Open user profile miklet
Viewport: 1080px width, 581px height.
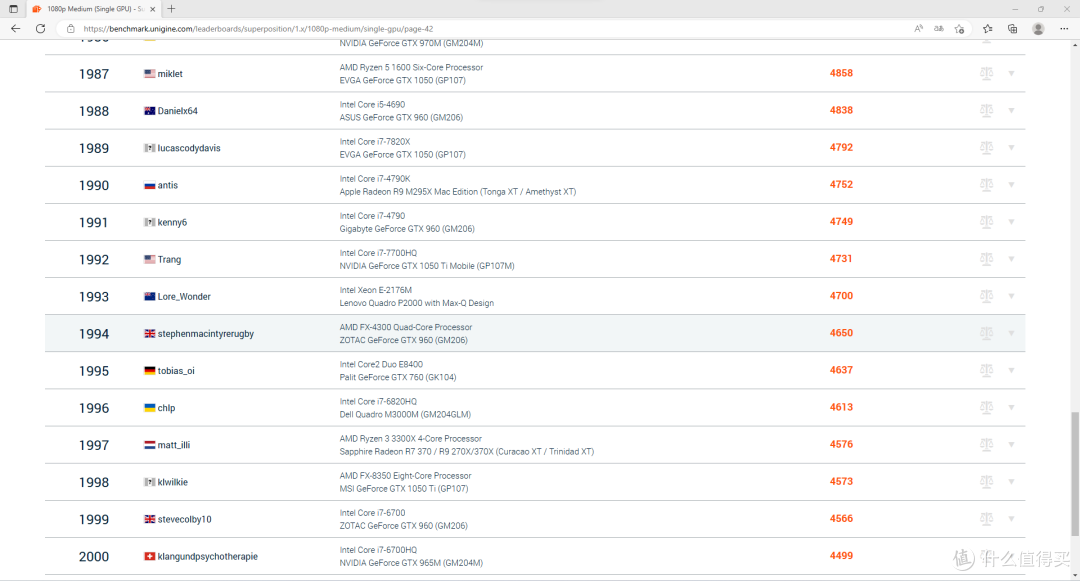[170, 74]
